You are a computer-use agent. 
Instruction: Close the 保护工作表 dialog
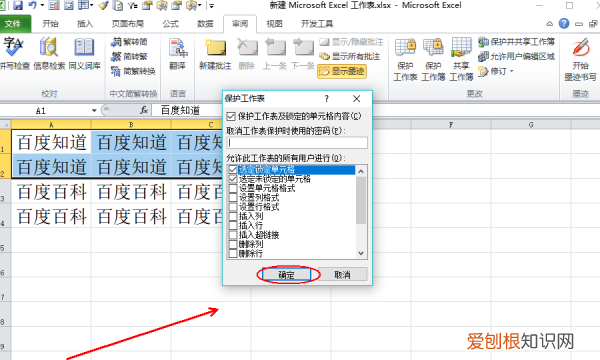pyautogui.click(x=356, y=99)
